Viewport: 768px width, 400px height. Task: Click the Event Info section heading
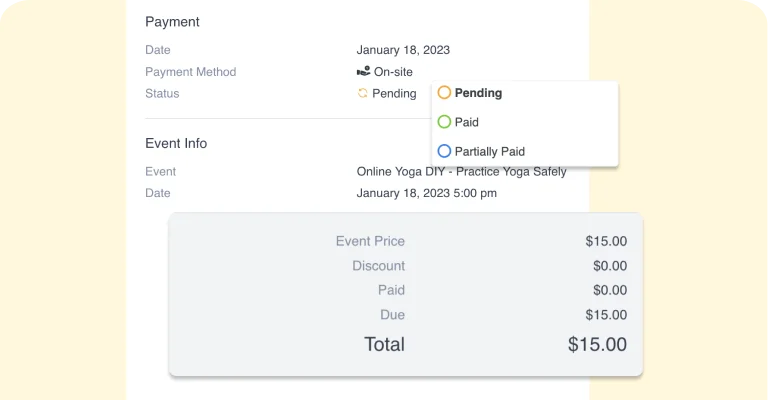tap(176, 143)
